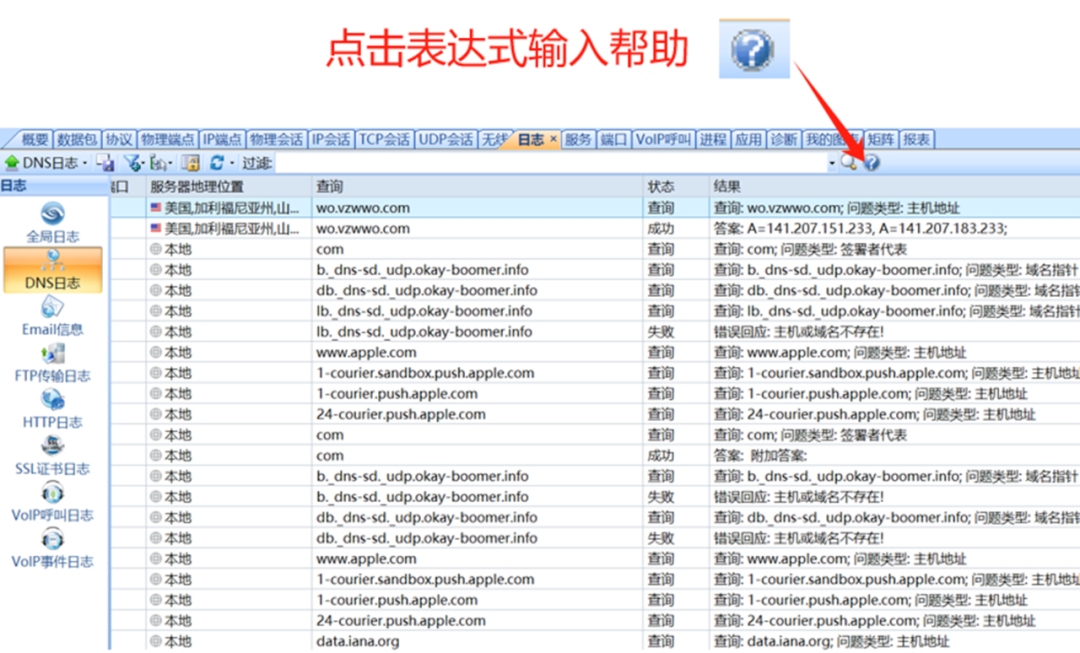Screen dimensions: 1080x653
Task: Expand the DNS日志 toolbar dropdown arrow
Action: point(85,163)
